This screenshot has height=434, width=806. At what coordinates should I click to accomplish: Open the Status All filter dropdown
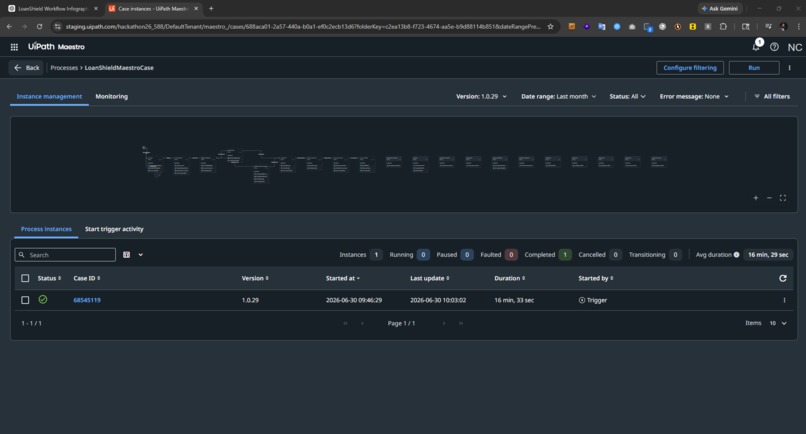(627, 96)
